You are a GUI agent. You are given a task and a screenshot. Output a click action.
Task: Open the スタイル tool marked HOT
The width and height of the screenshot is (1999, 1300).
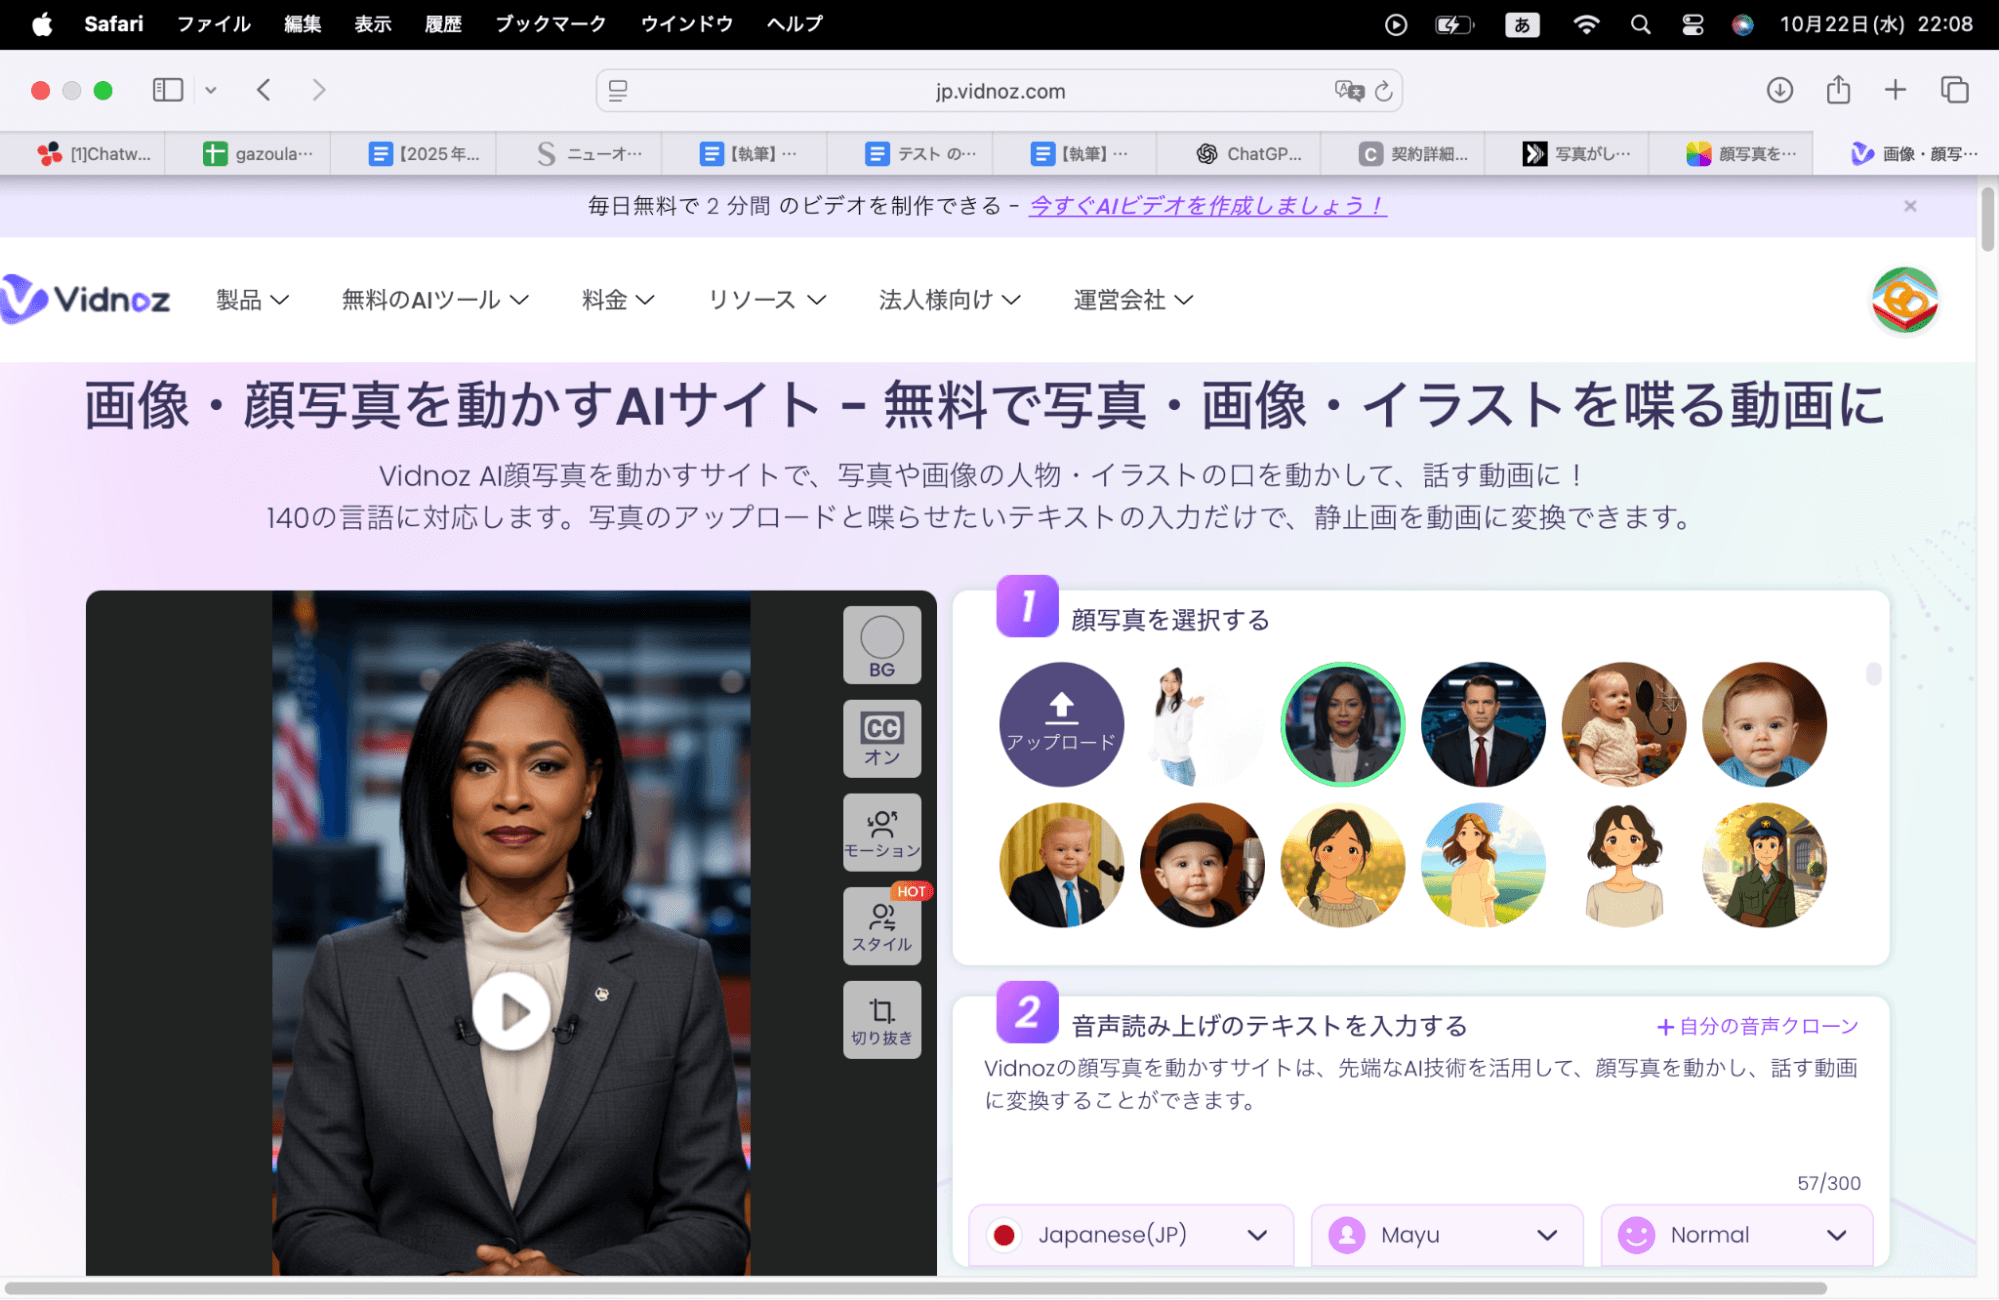click(x=881, y=925)
